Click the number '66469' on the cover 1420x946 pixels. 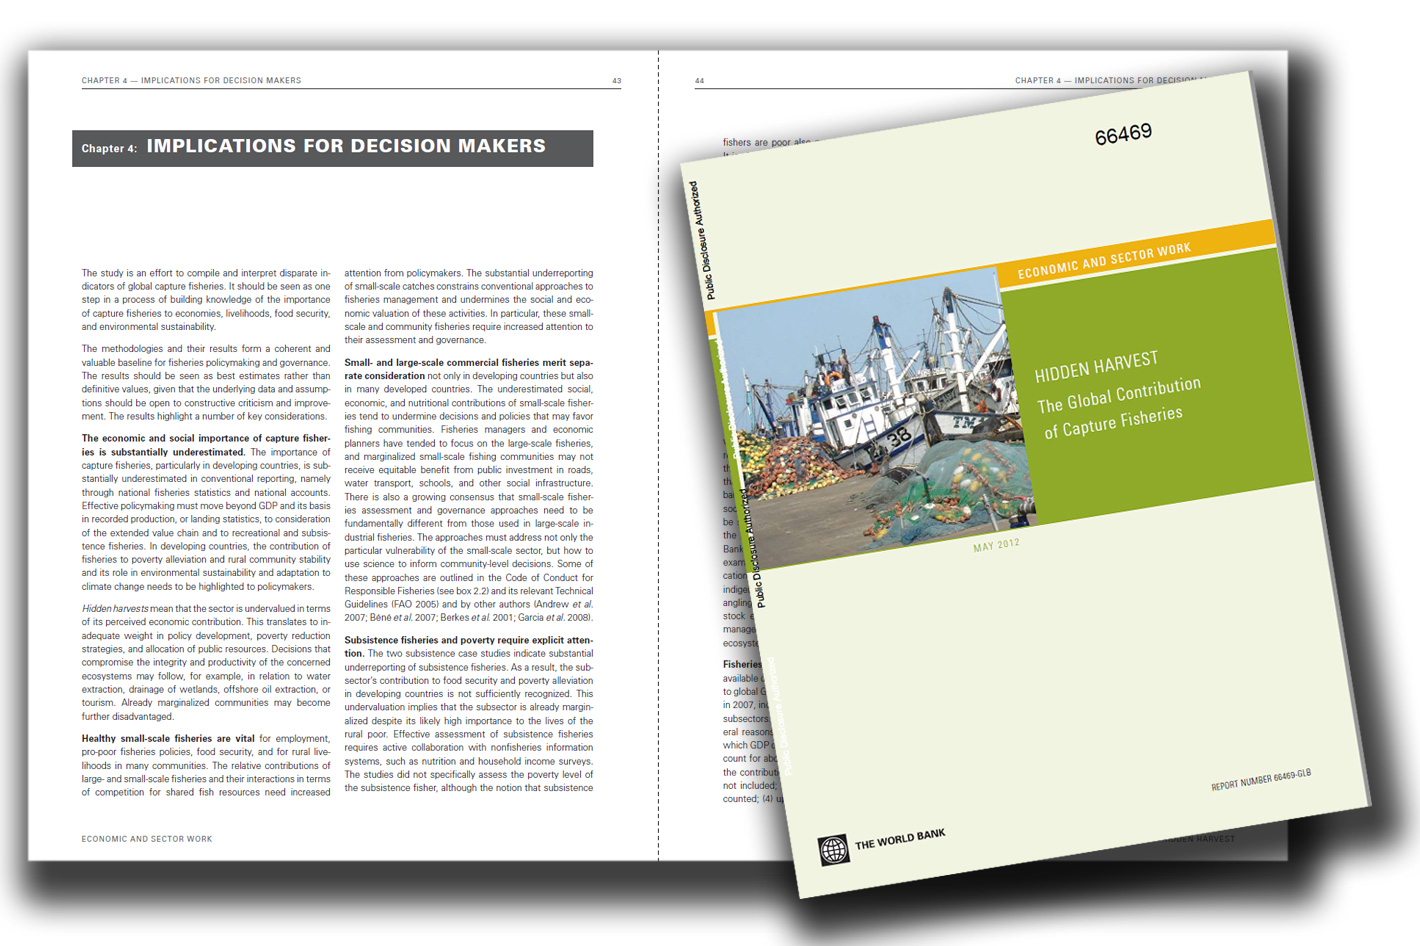click(1123, 135)
